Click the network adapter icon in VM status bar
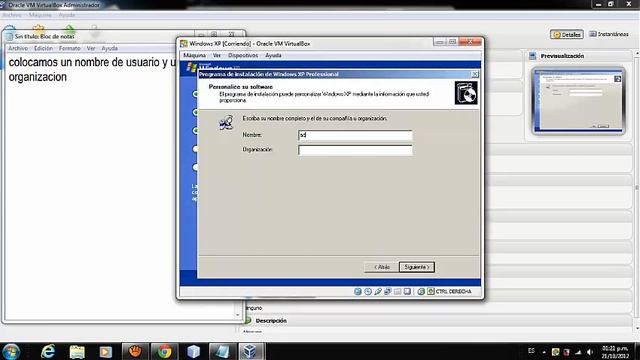The width and height of the screenshot is (640, 360). [x=387, y=291]
